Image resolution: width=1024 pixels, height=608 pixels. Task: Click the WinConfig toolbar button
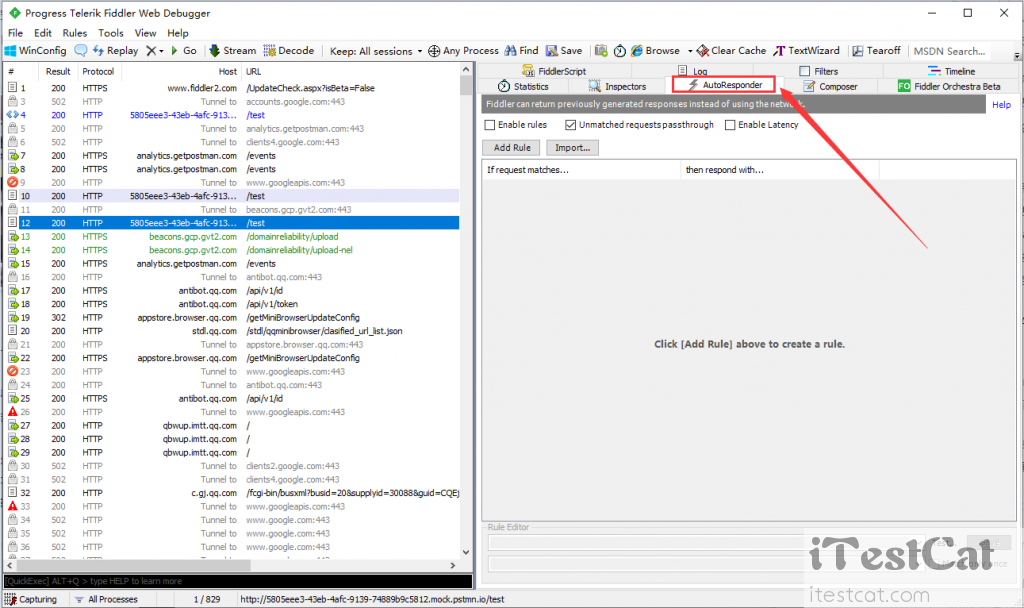click(x=36, y=51)
